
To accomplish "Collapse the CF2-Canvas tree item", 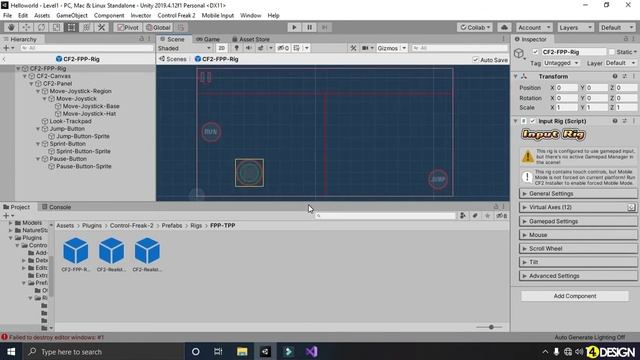I will (25, 76).
